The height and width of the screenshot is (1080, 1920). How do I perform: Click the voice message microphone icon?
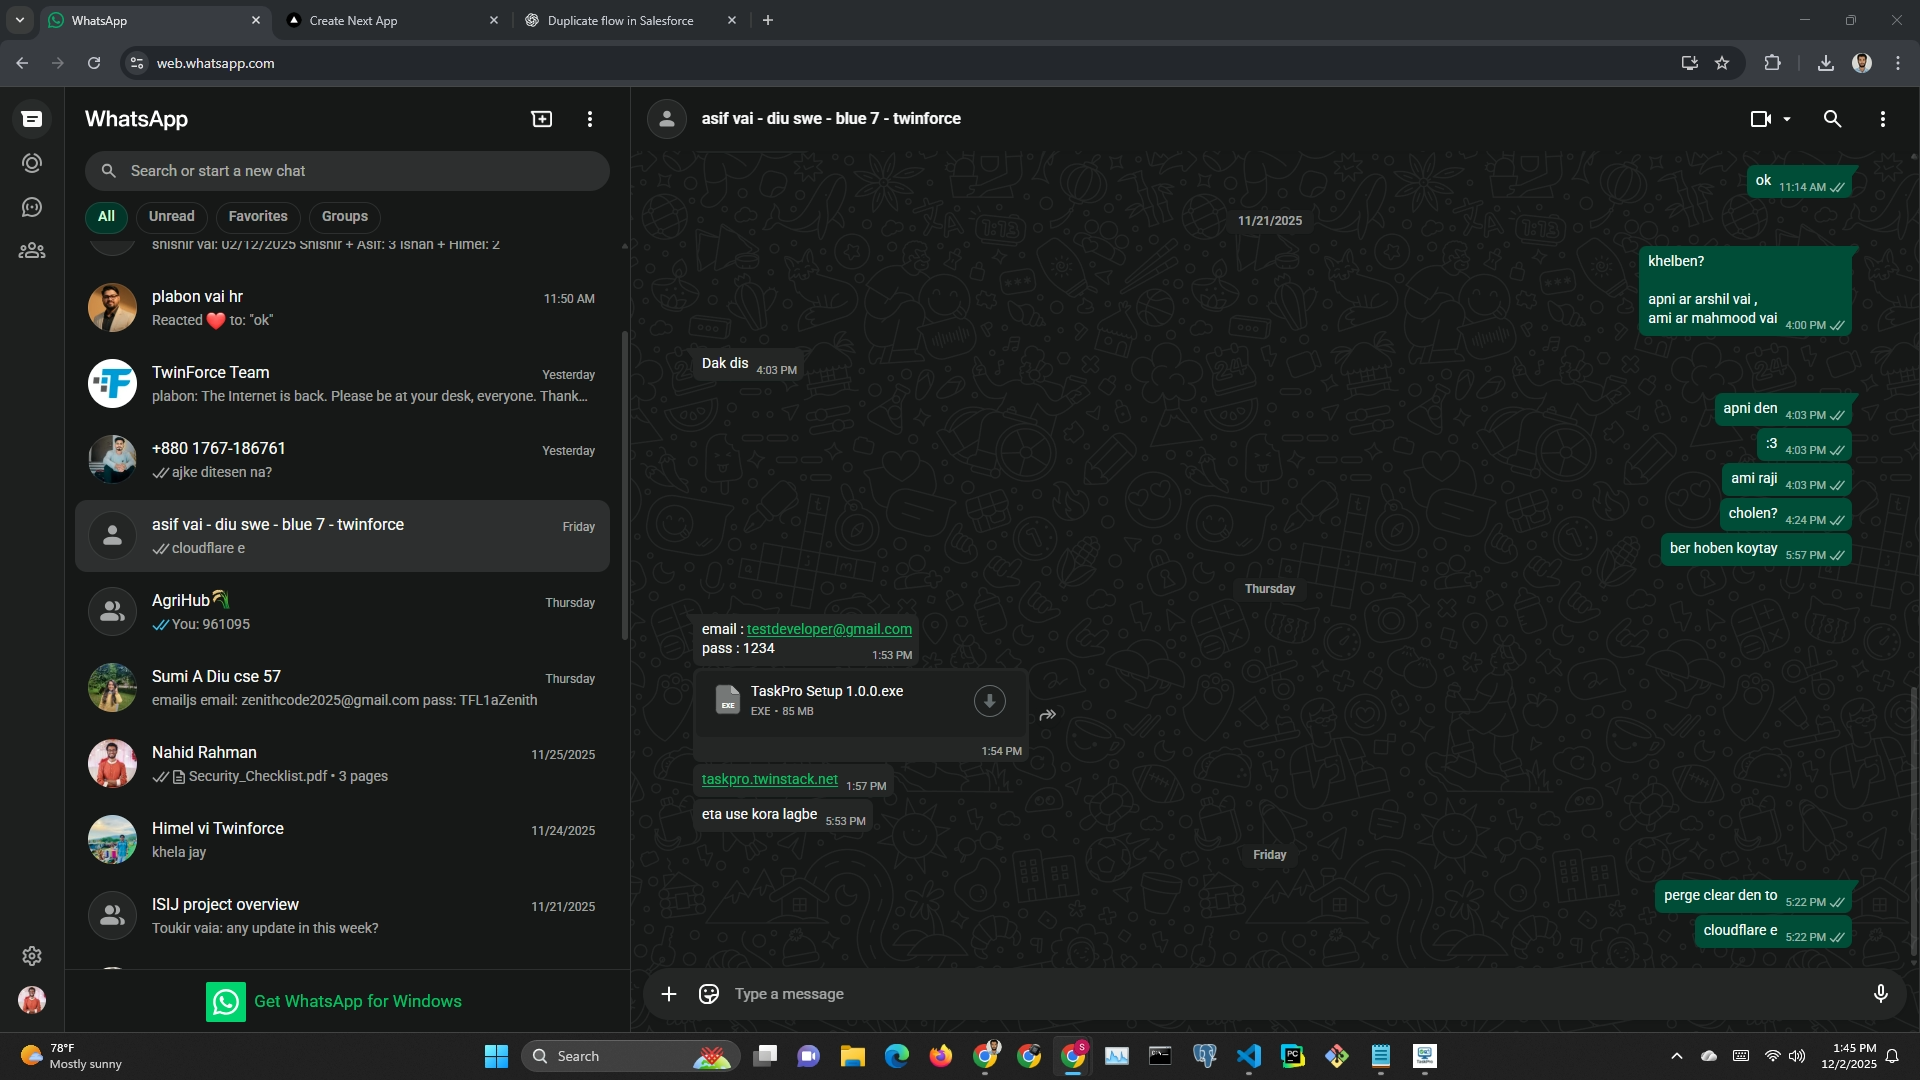coord(1880,994)
